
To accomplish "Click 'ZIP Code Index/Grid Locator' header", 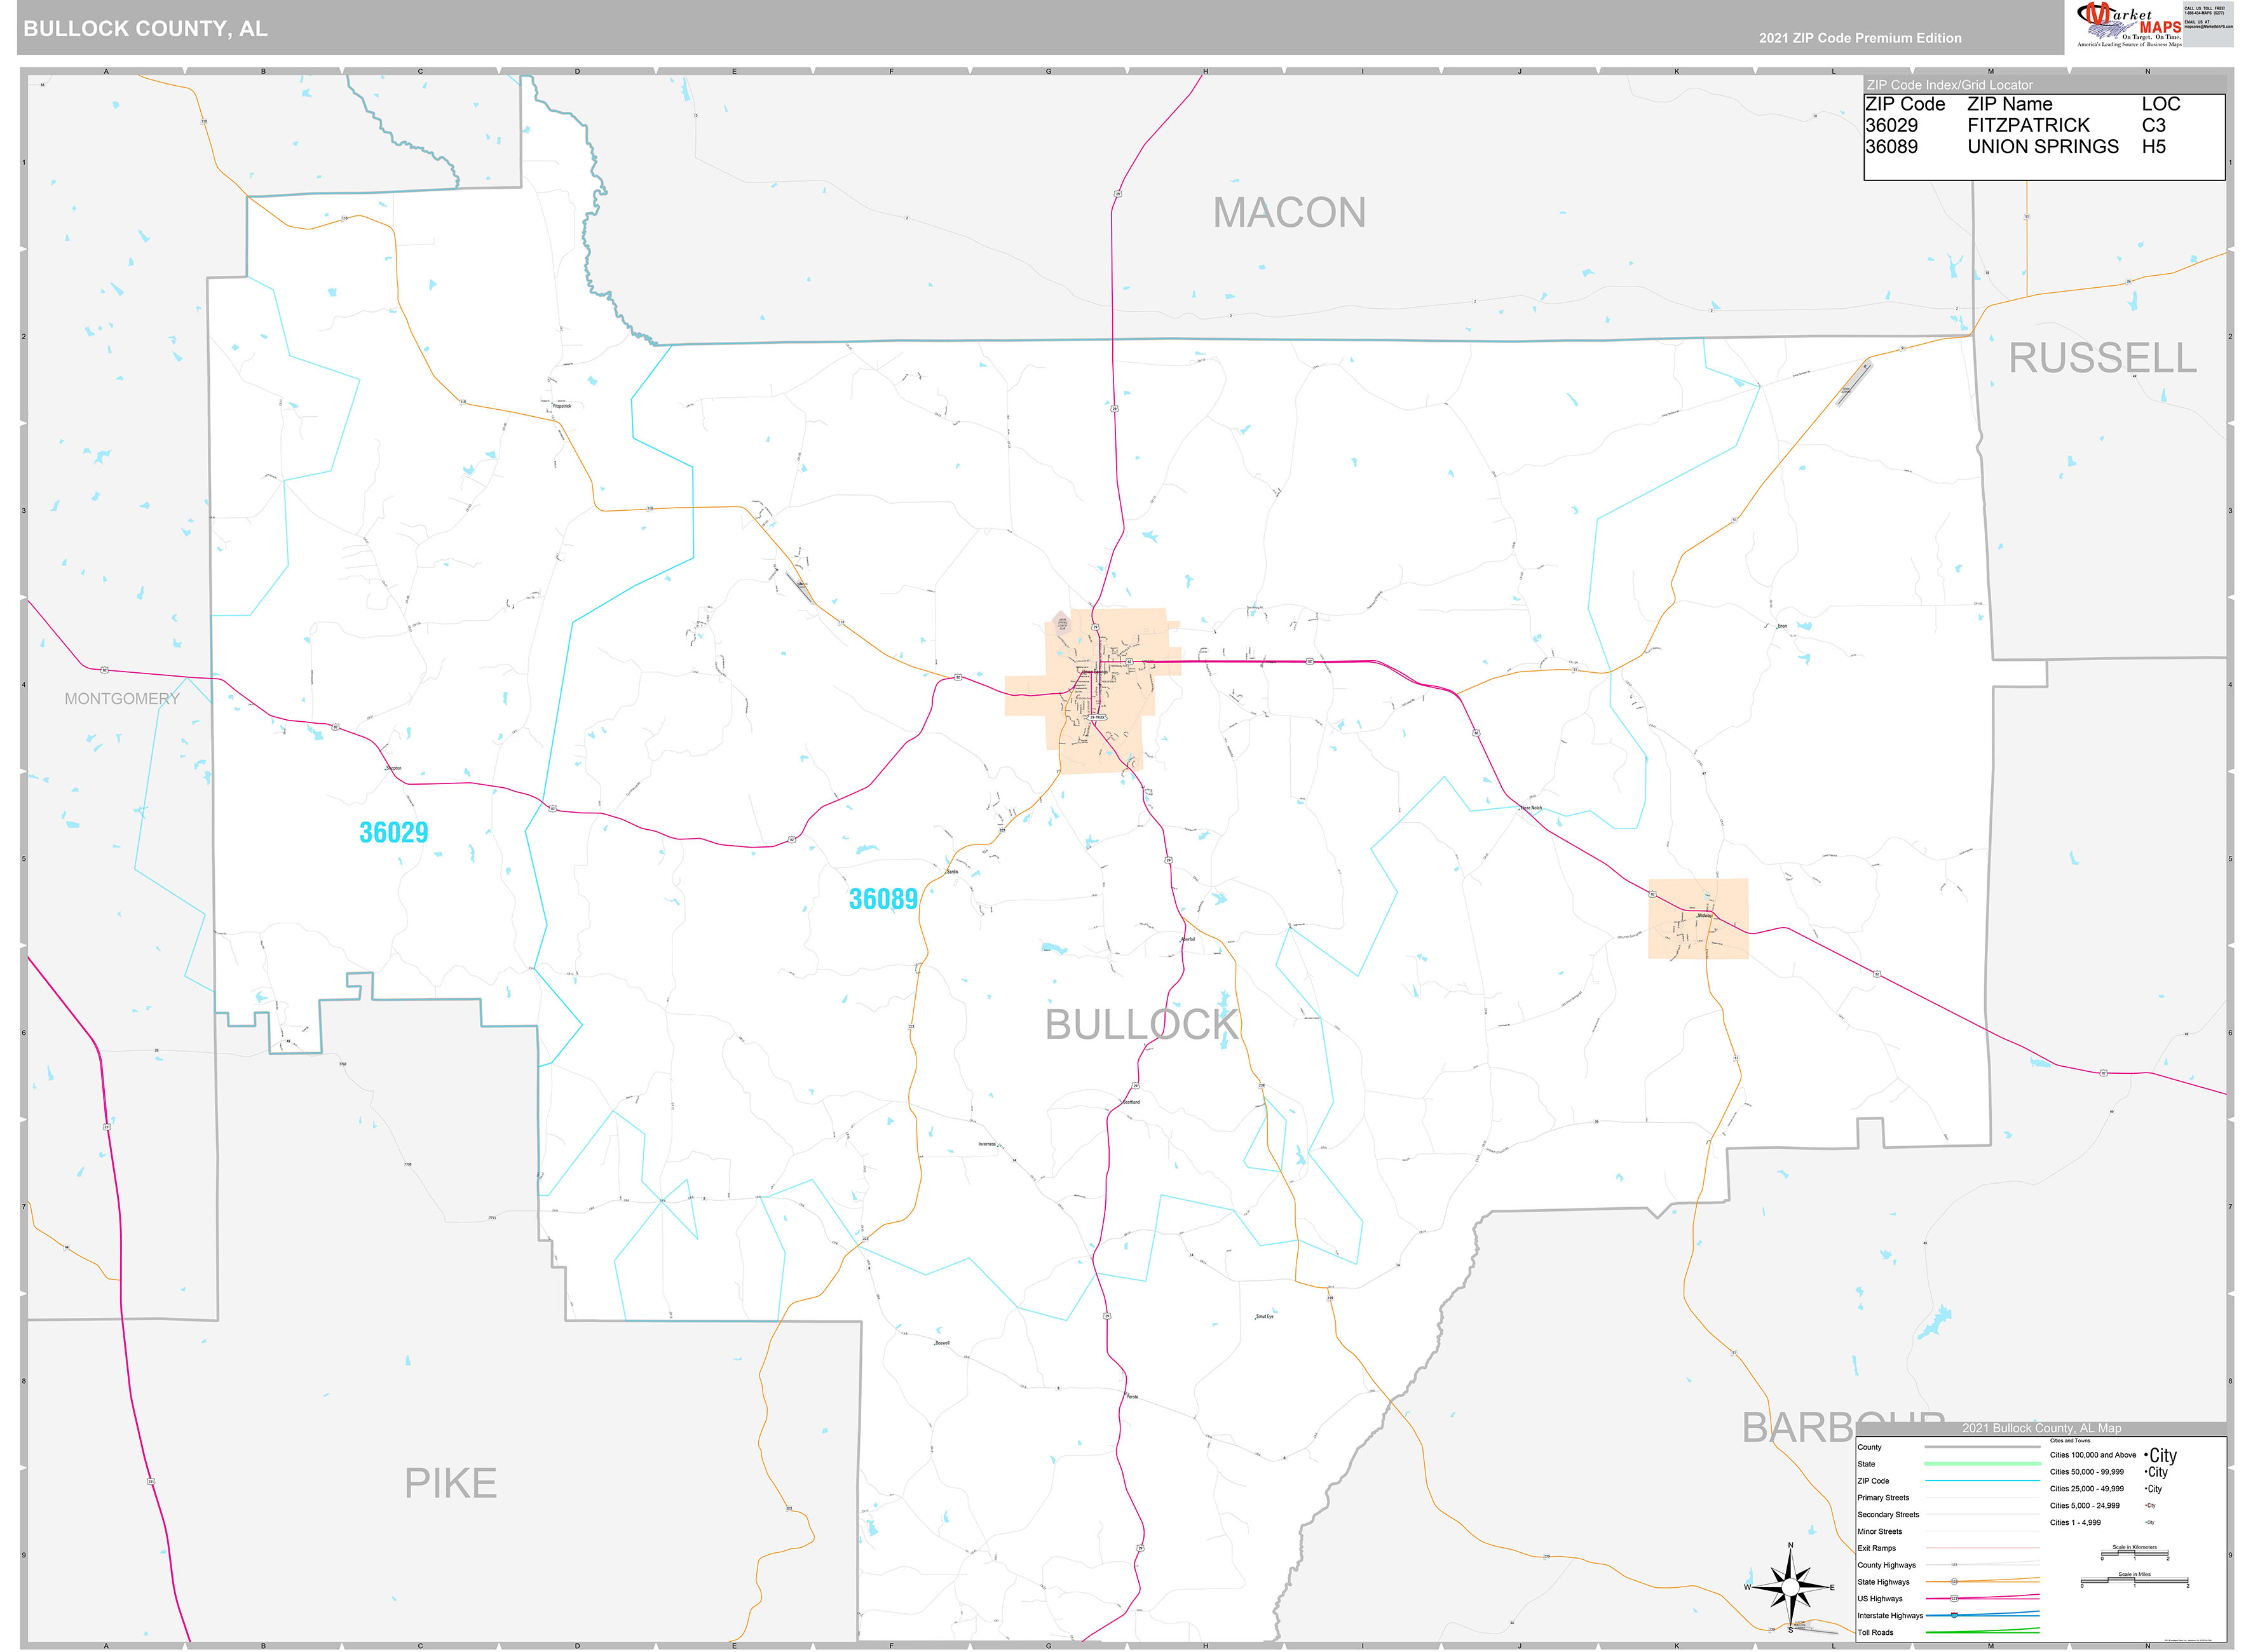I will (x=1949, y=85).
